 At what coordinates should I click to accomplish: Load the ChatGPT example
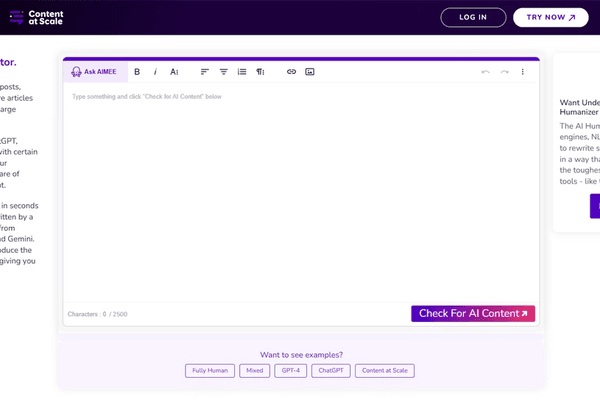click(x=331, y=370)
